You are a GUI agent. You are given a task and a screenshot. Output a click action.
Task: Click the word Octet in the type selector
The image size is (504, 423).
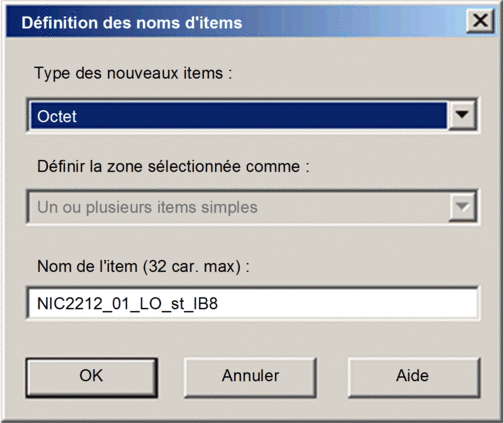(x=57, y=116)
